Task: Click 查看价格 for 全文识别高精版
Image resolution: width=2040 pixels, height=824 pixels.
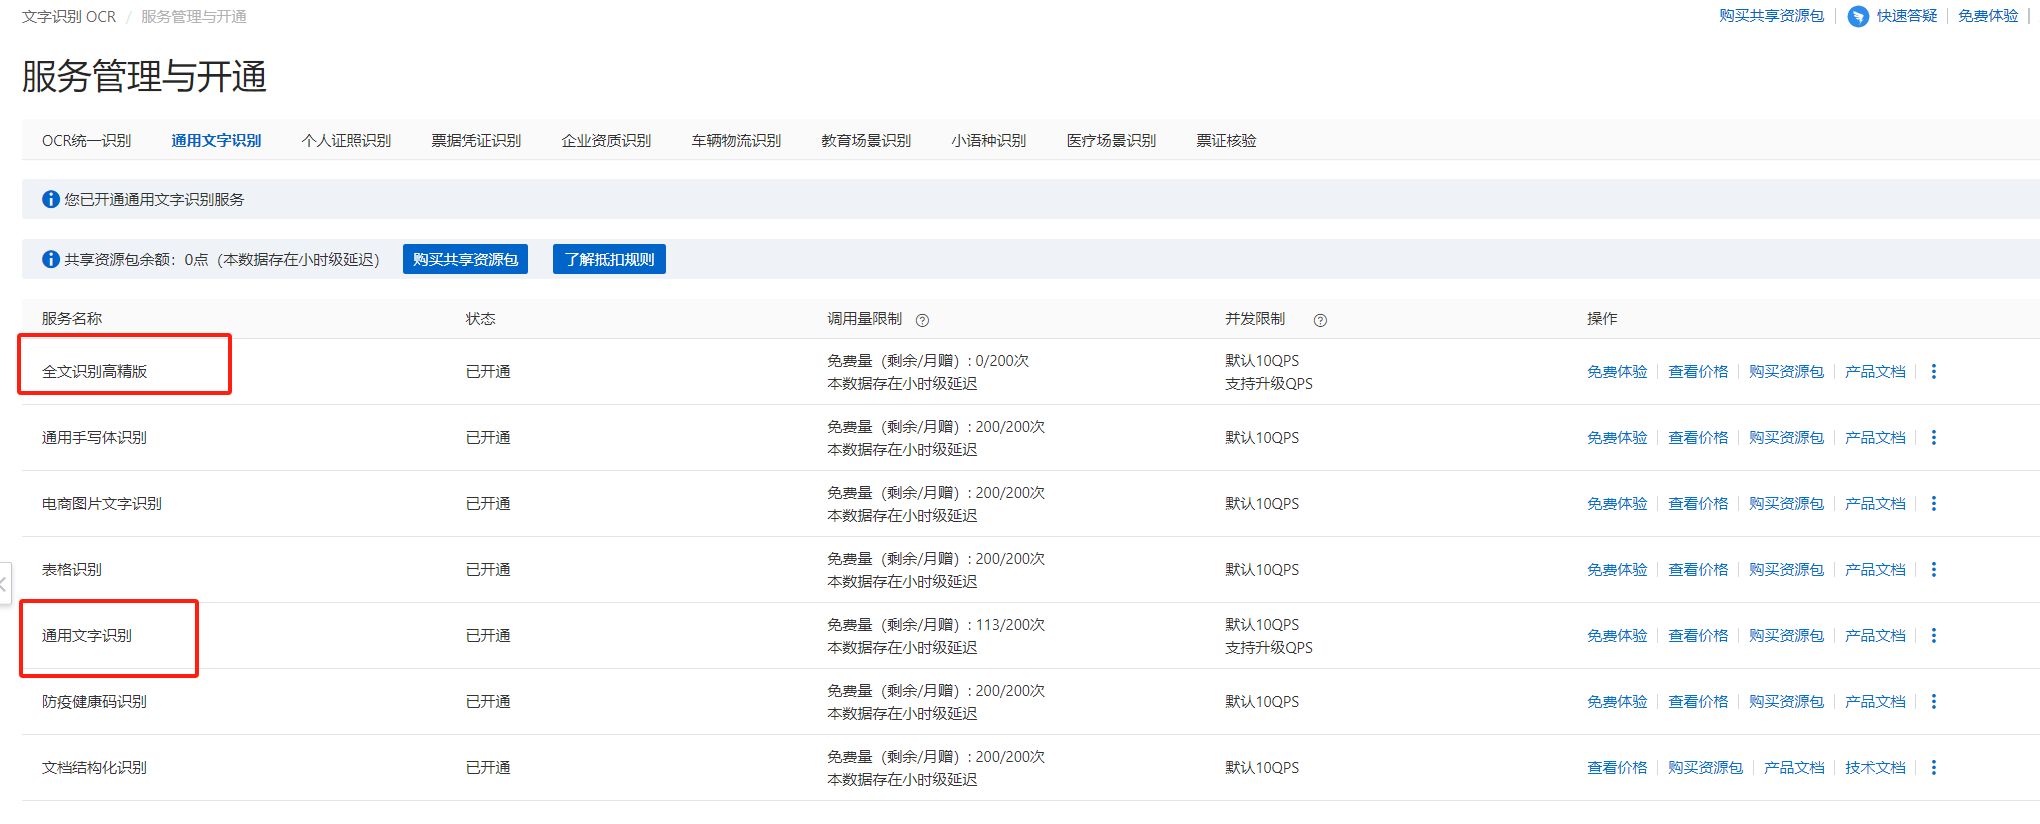Action: point(1698,371)
